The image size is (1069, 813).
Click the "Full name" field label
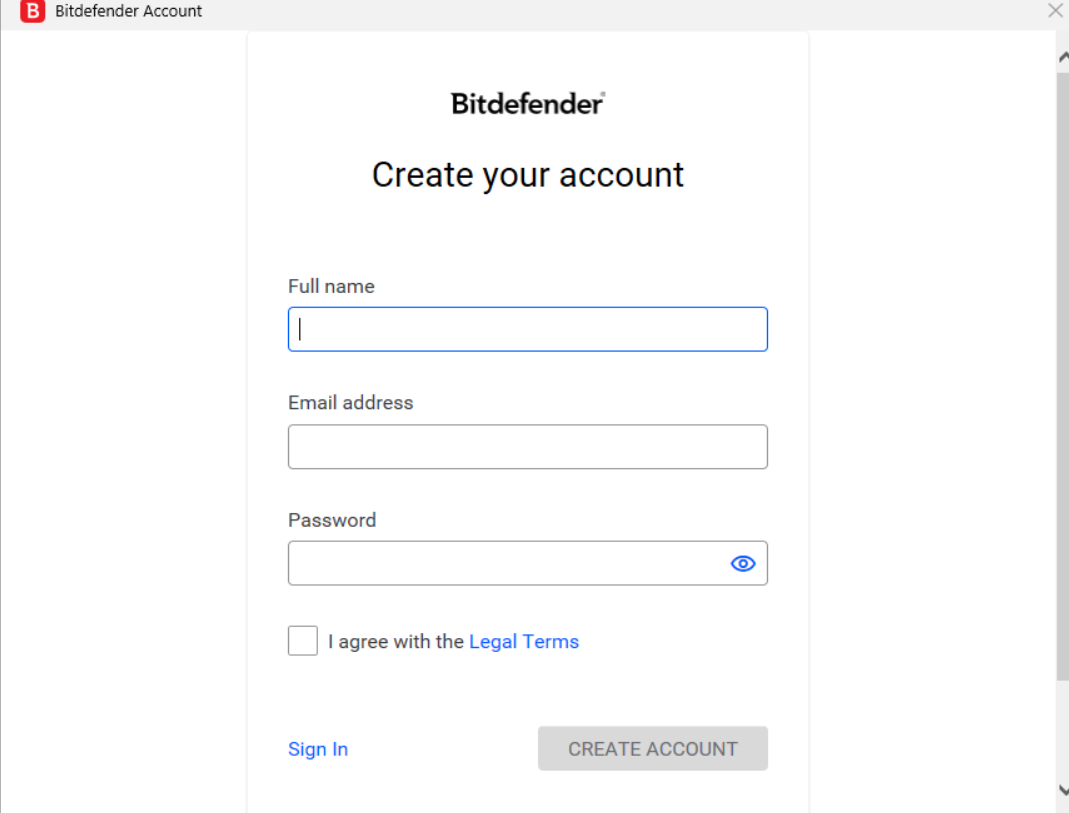point(331,286)
